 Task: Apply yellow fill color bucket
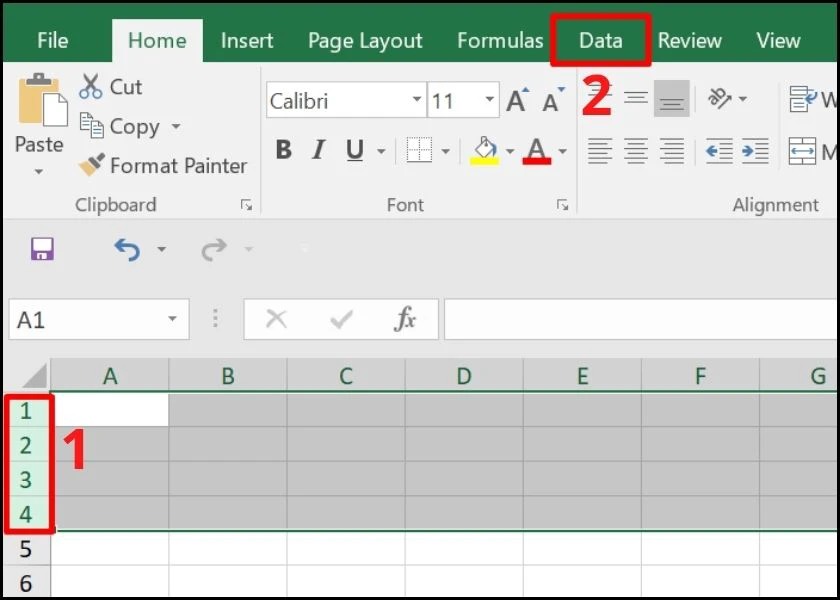click(485, 151)
